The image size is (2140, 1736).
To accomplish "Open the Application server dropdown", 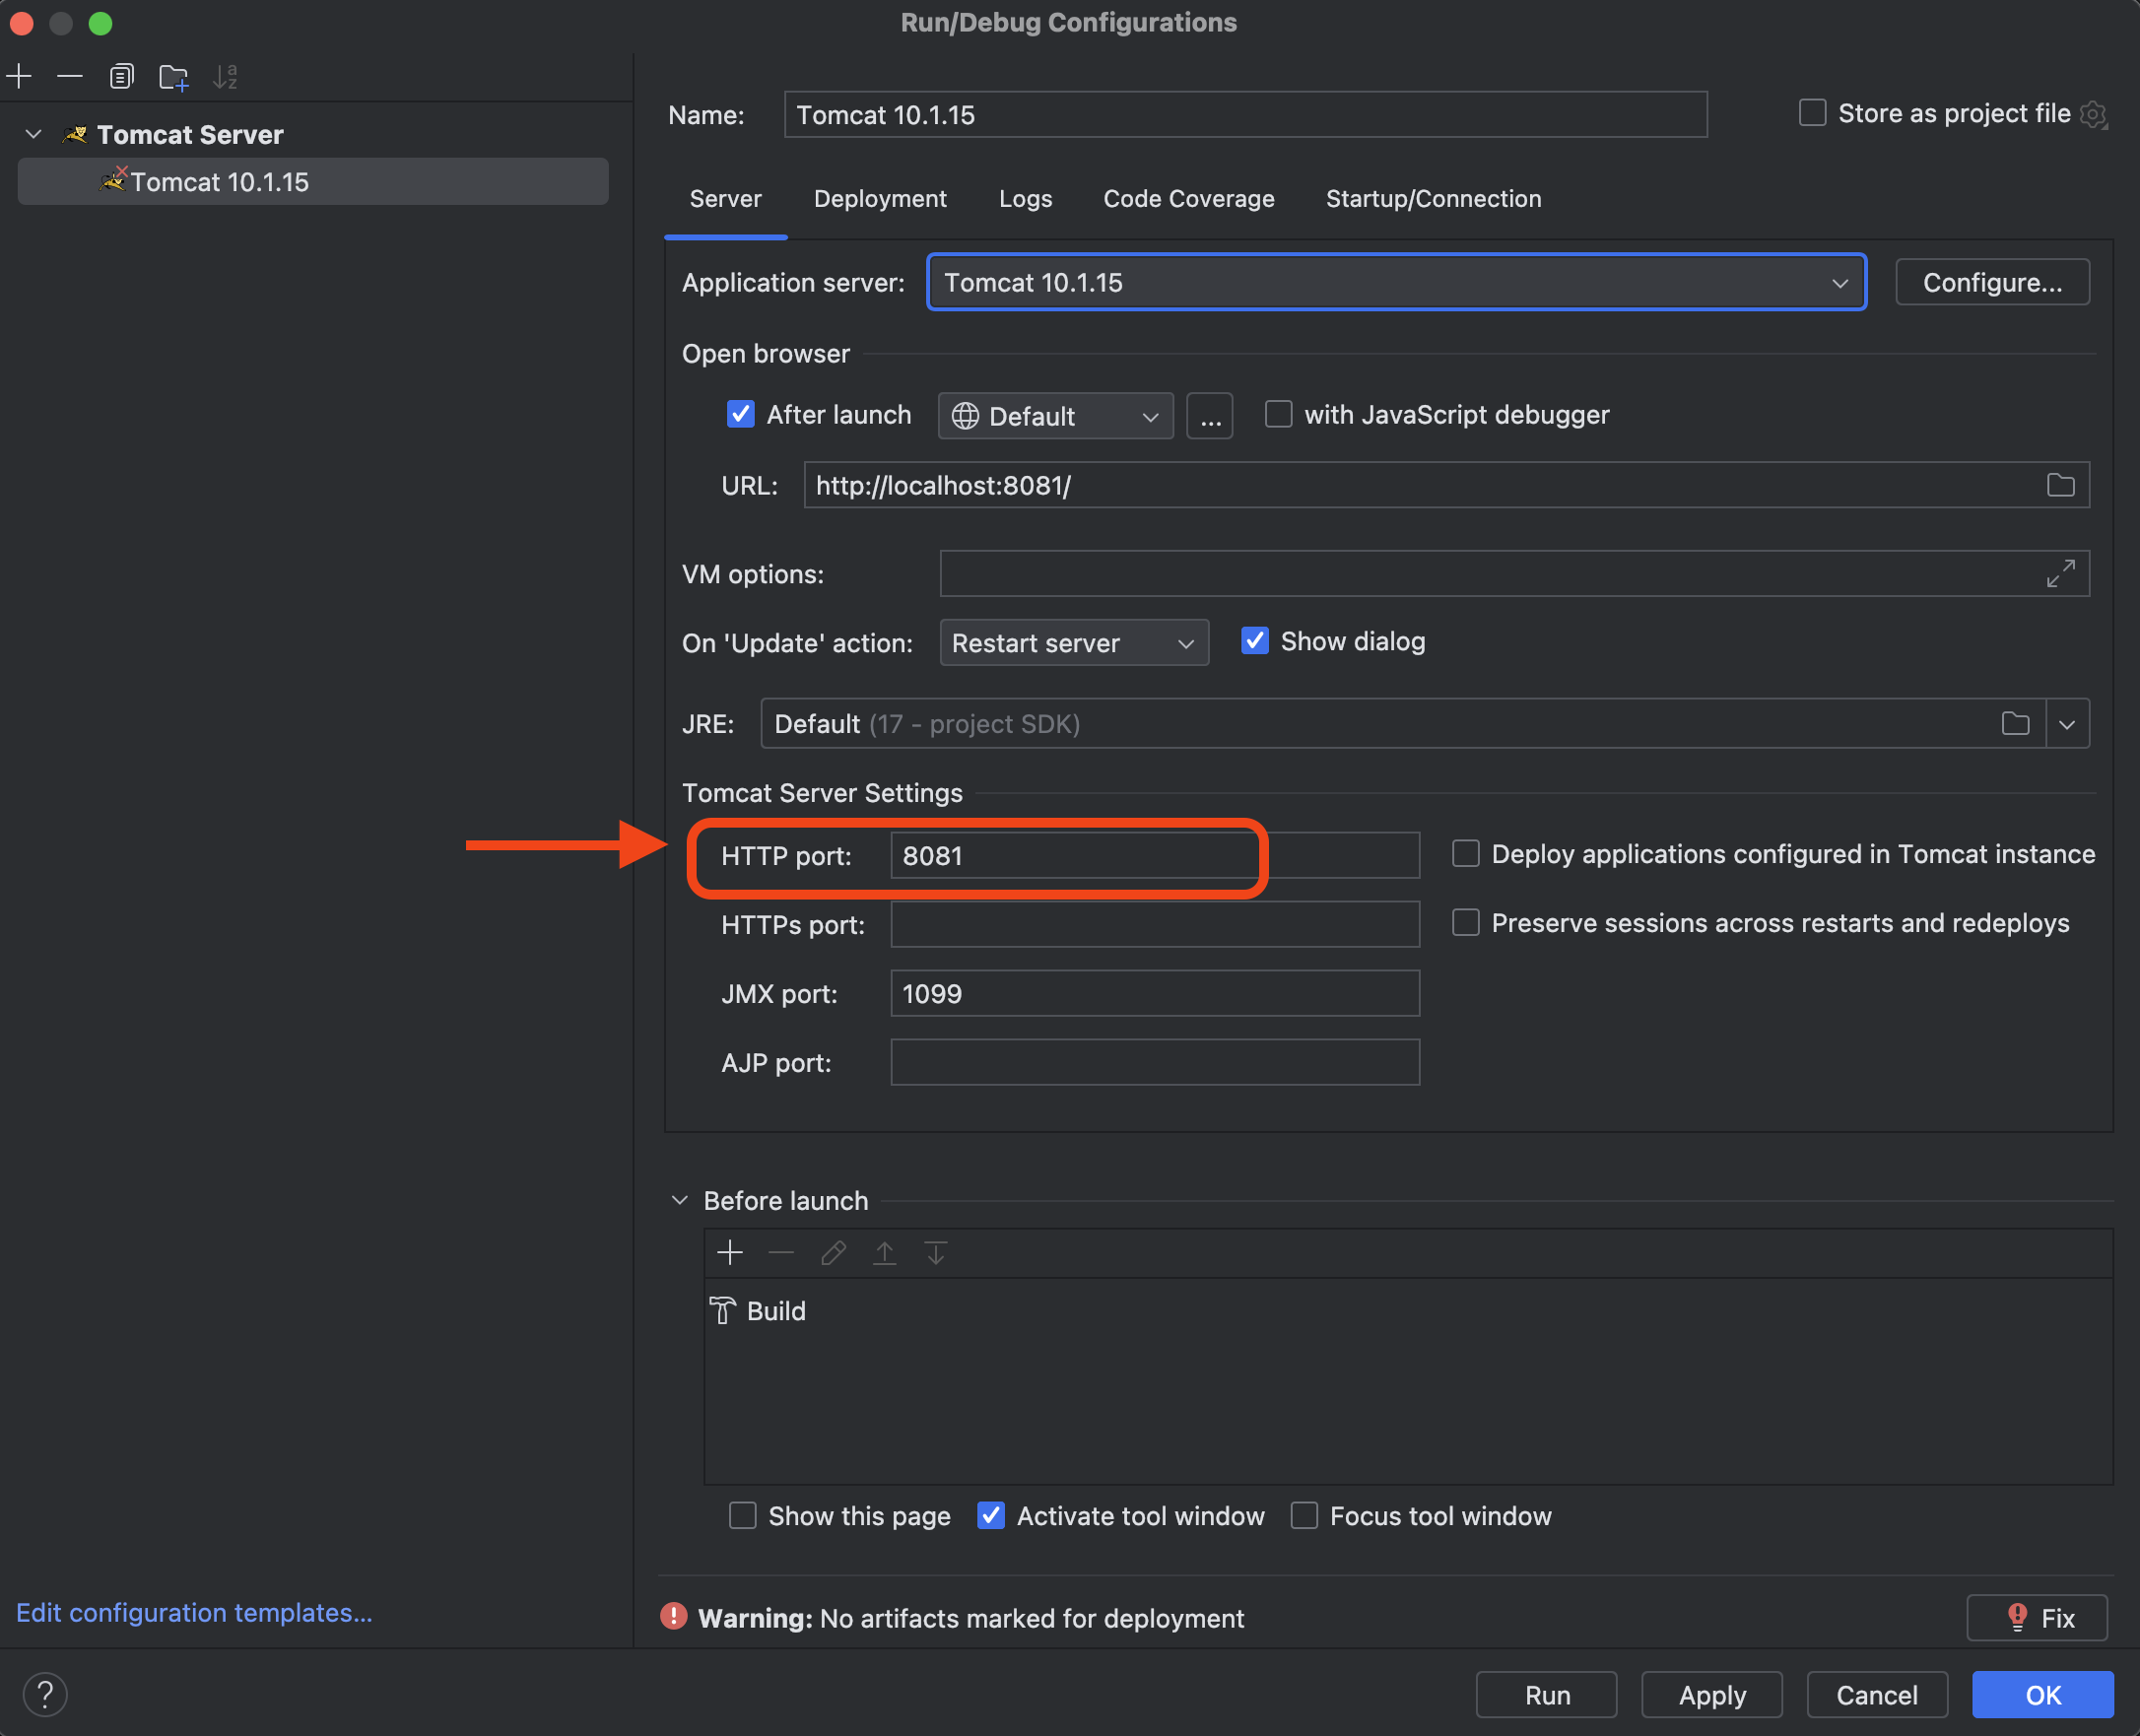I will coord(1396,282).
